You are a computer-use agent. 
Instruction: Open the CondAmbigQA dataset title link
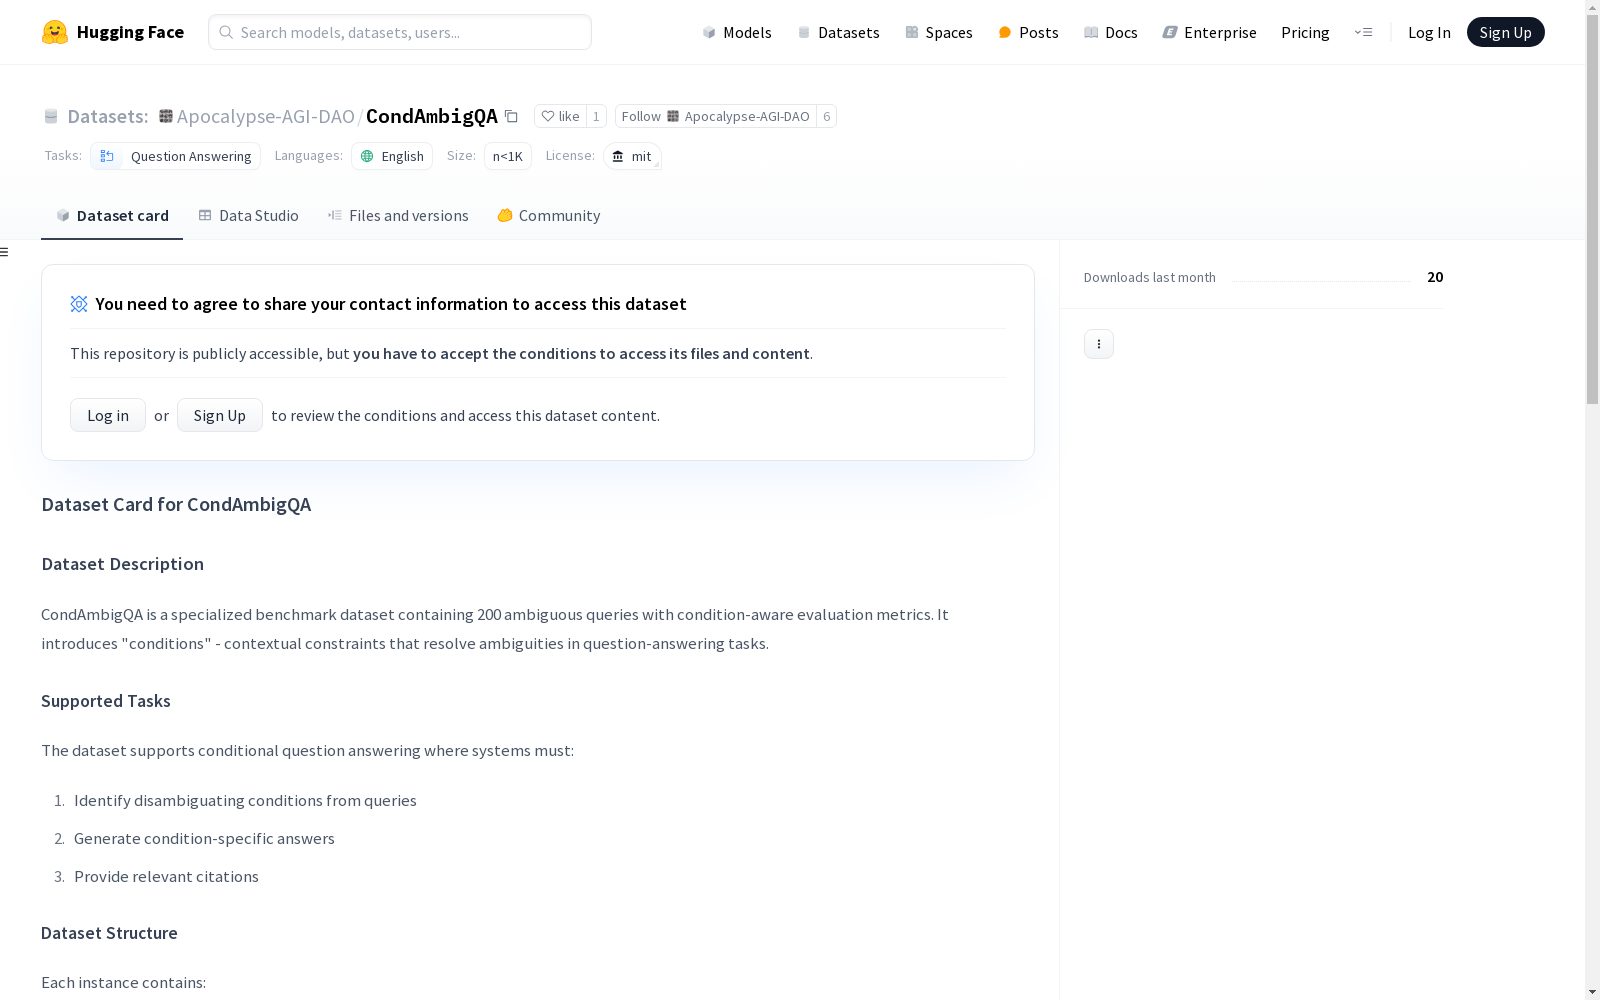[x=432, y=116]
